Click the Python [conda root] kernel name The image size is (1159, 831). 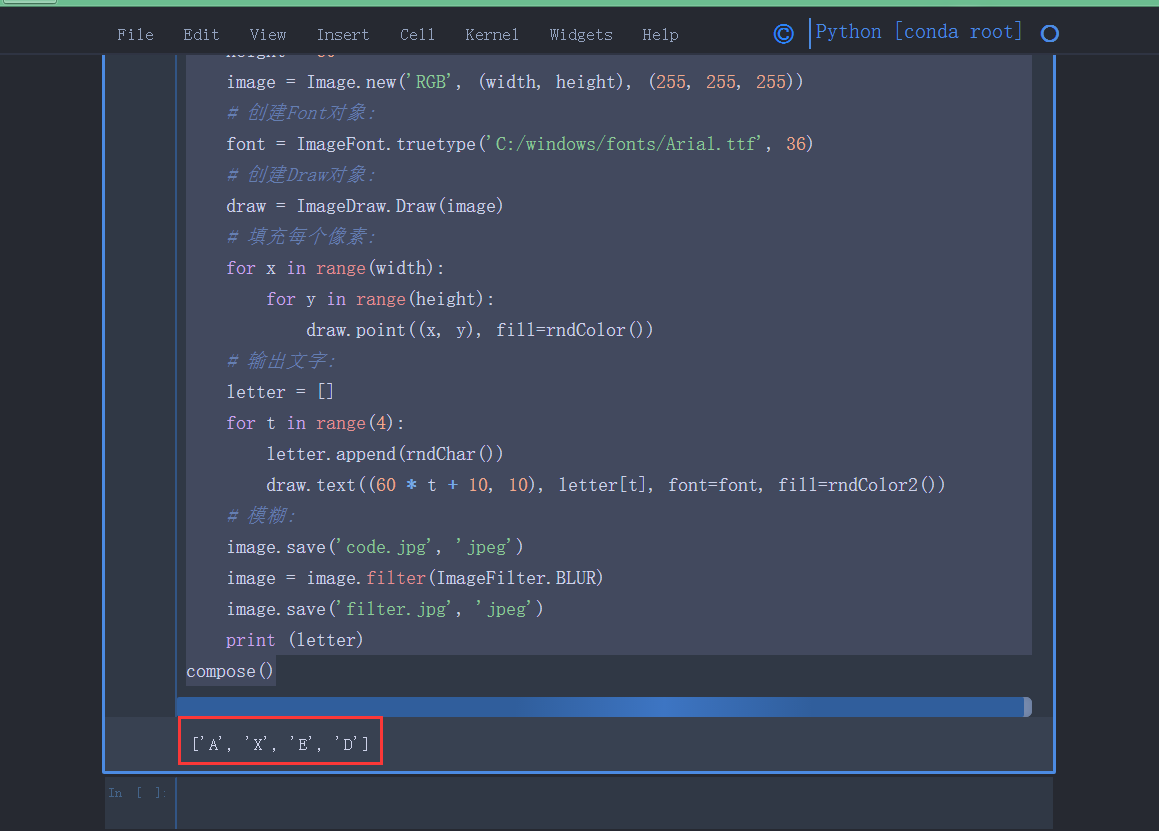tap(919, 32)
